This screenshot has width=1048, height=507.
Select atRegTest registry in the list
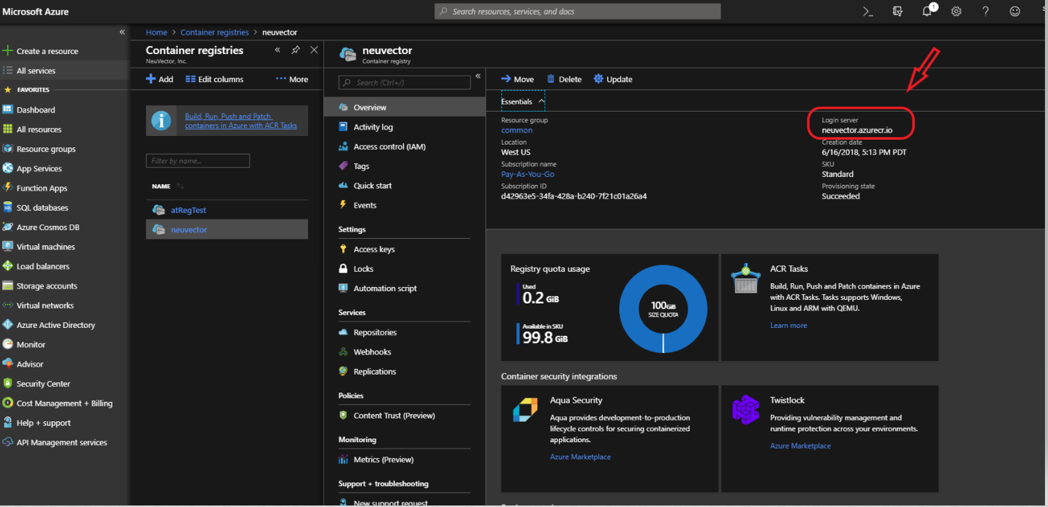tap(188, 210)
